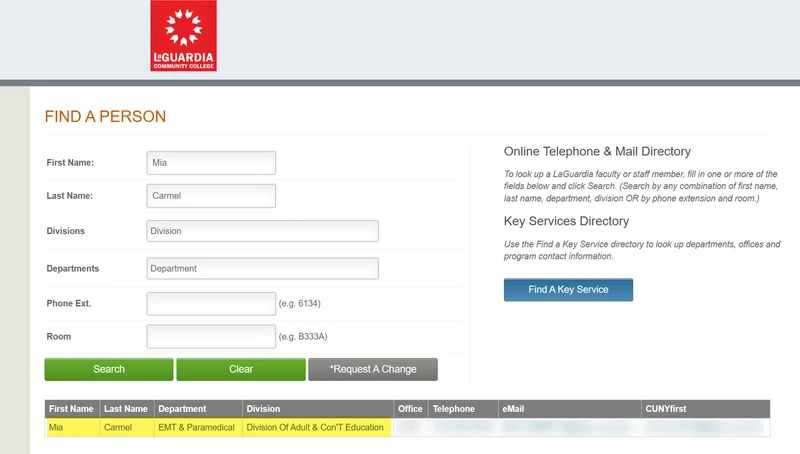Click the Phone Ext. input field
800x454 pixels.
(211, 304)
